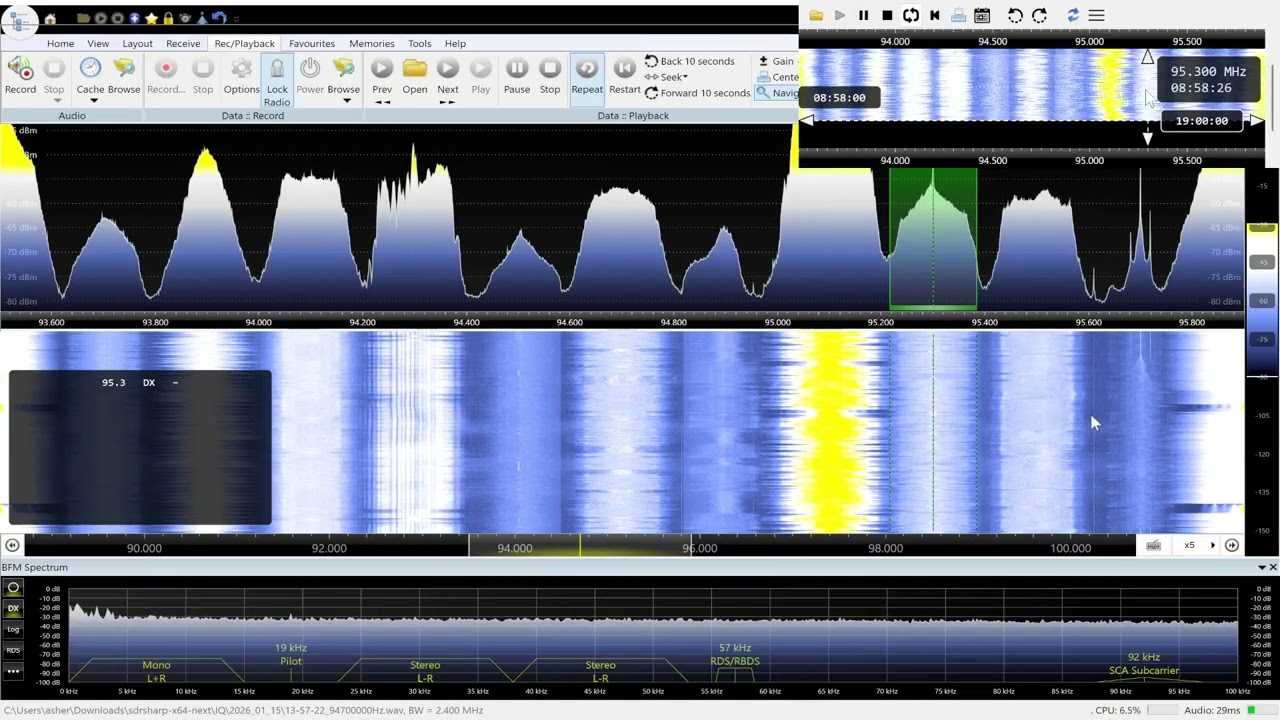
Task: Click the circle button atop BFM Spectrum sidebar
Action: point(13,587)
